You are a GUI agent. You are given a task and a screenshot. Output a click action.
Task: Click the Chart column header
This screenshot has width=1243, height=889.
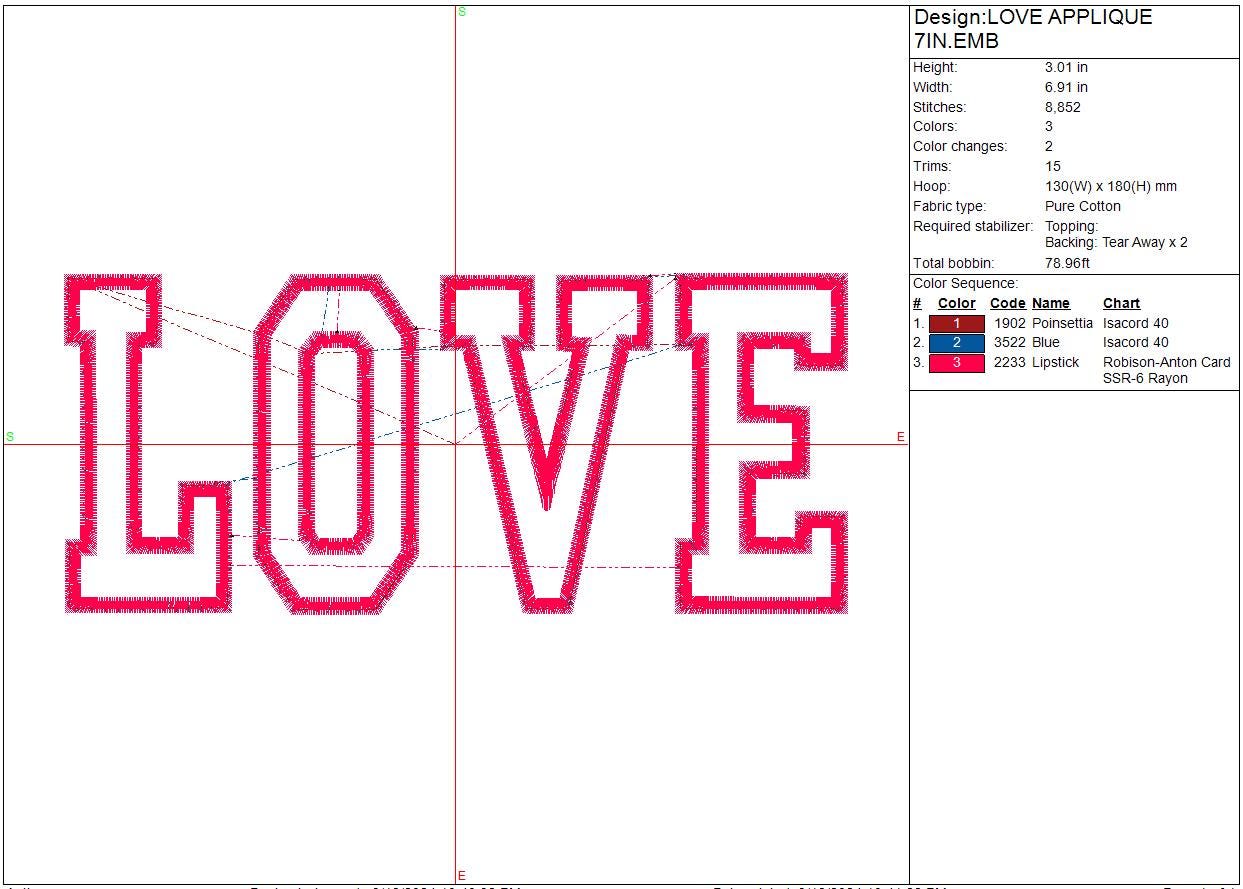pyautogui.click(x=1121, y=303)
